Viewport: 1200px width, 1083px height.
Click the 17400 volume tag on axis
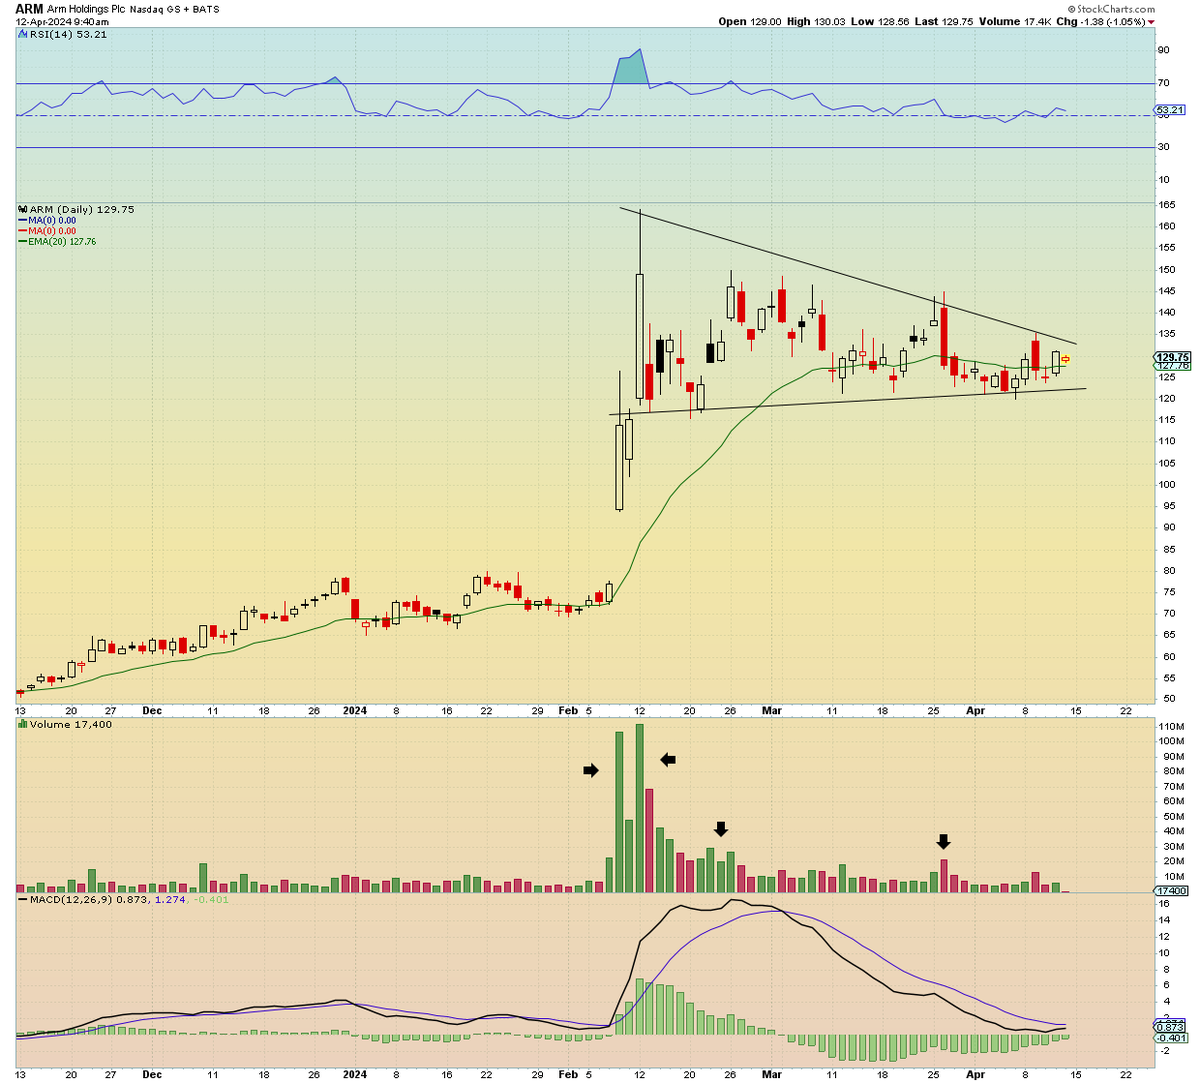coord(1170,891)
